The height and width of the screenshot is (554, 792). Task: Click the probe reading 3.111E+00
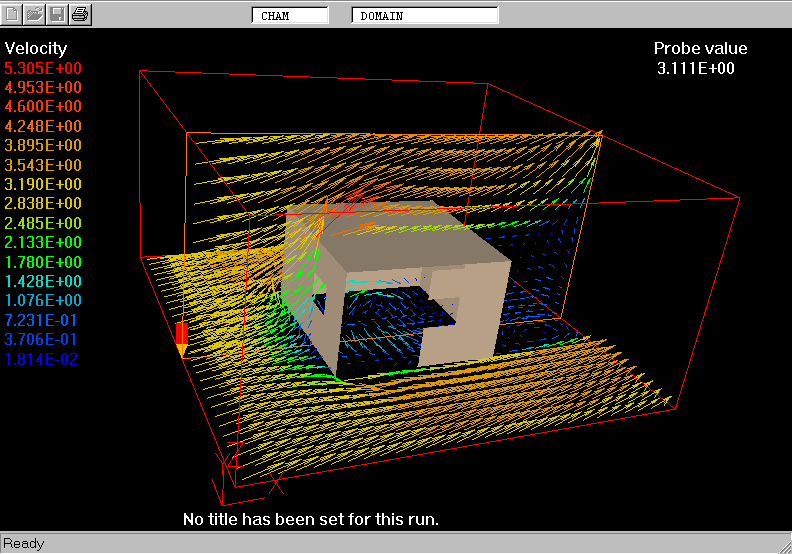coord(696,68)
